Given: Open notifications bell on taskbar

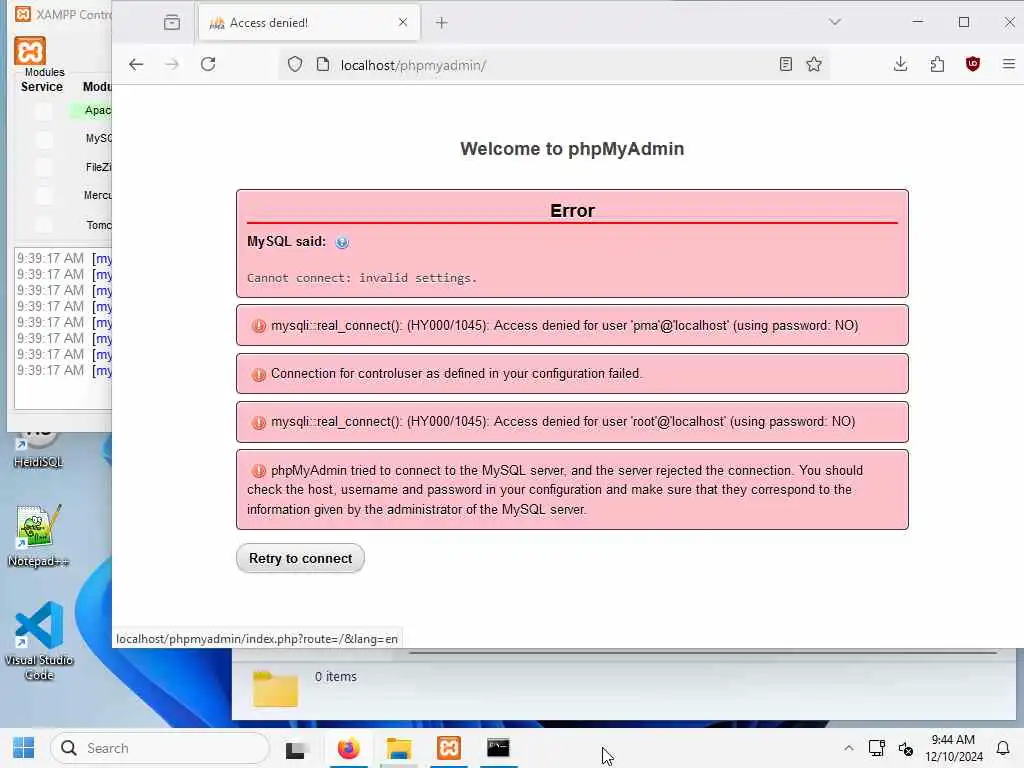Looking at the screenshot, I should coord(1003,748).
